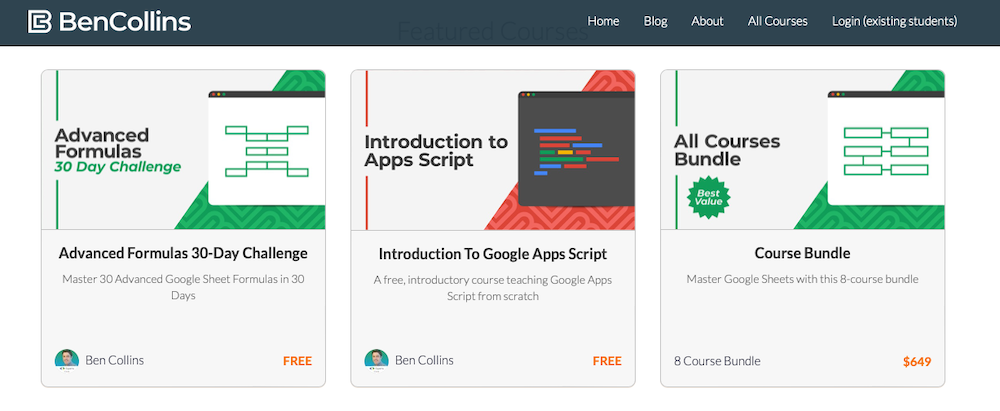Click the $649 price on Course Bundle
The width and height of the screenshot is (1000, 411).
coord(916,361)
